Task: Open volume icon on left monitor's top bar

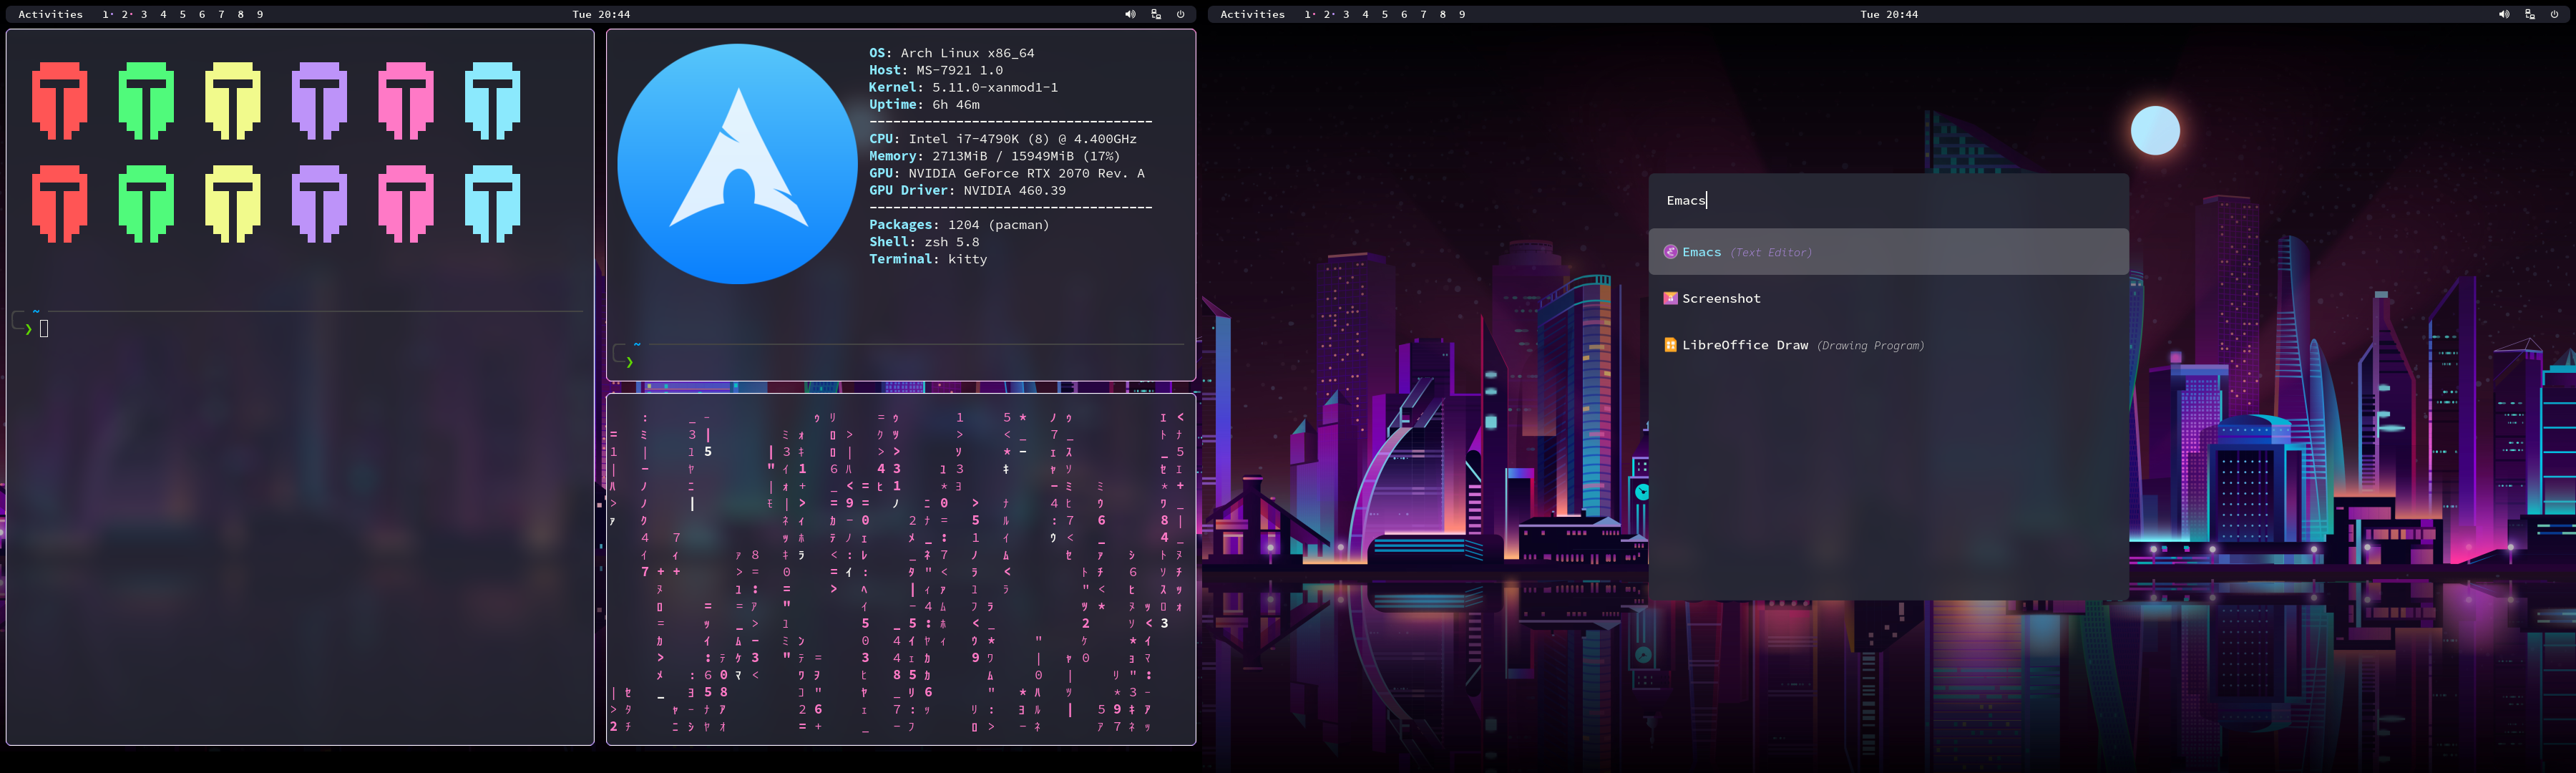Action: (x=1130, y=14)
